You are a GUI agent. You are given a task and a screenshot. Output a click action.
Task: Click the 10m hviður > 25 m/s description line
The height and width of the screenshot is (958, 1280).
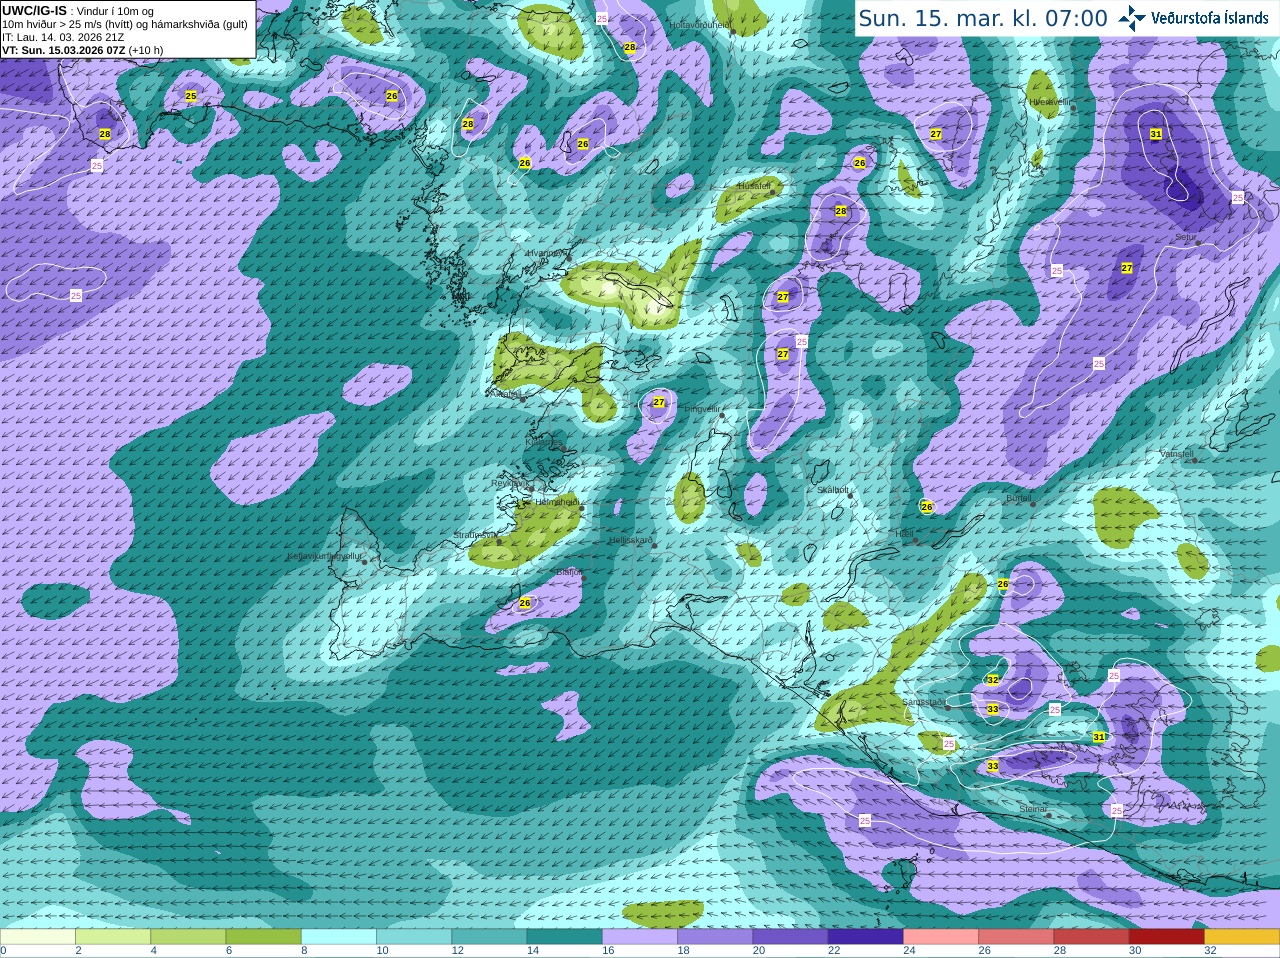125,24
